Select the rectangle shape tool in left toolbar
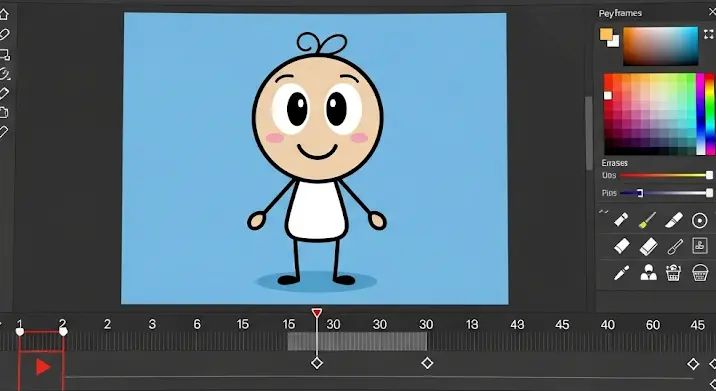 pos(4,55)
